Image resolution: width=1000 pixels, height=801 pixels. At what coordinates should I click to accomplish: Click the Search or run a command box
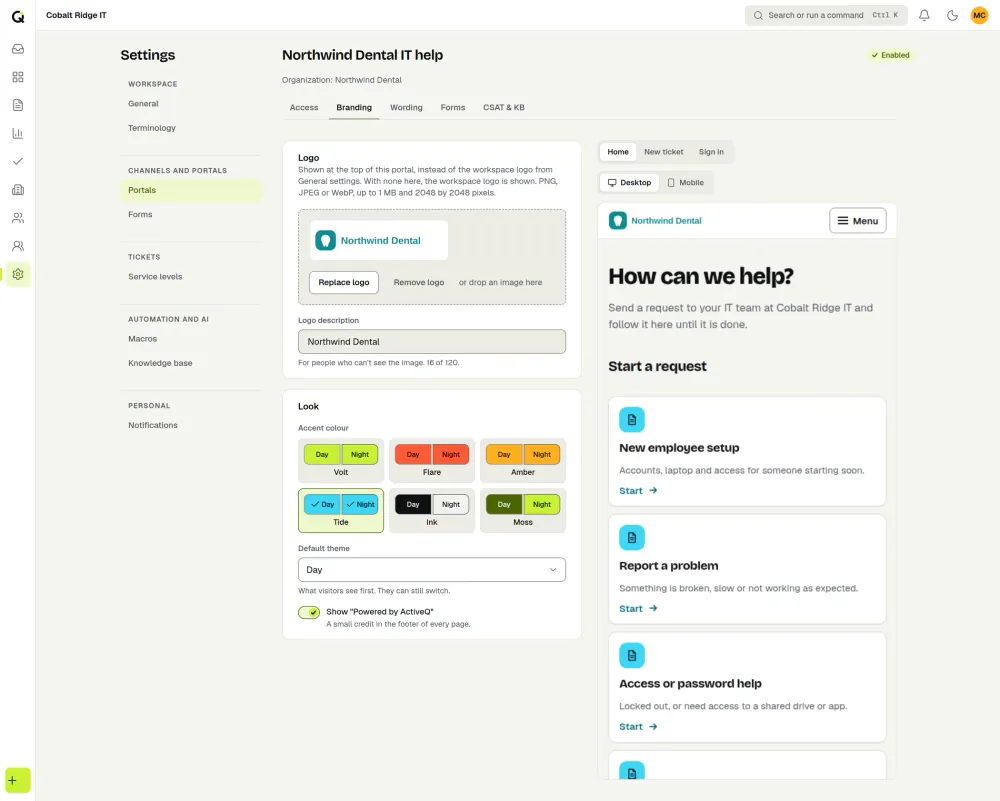[x=826, y=15]
